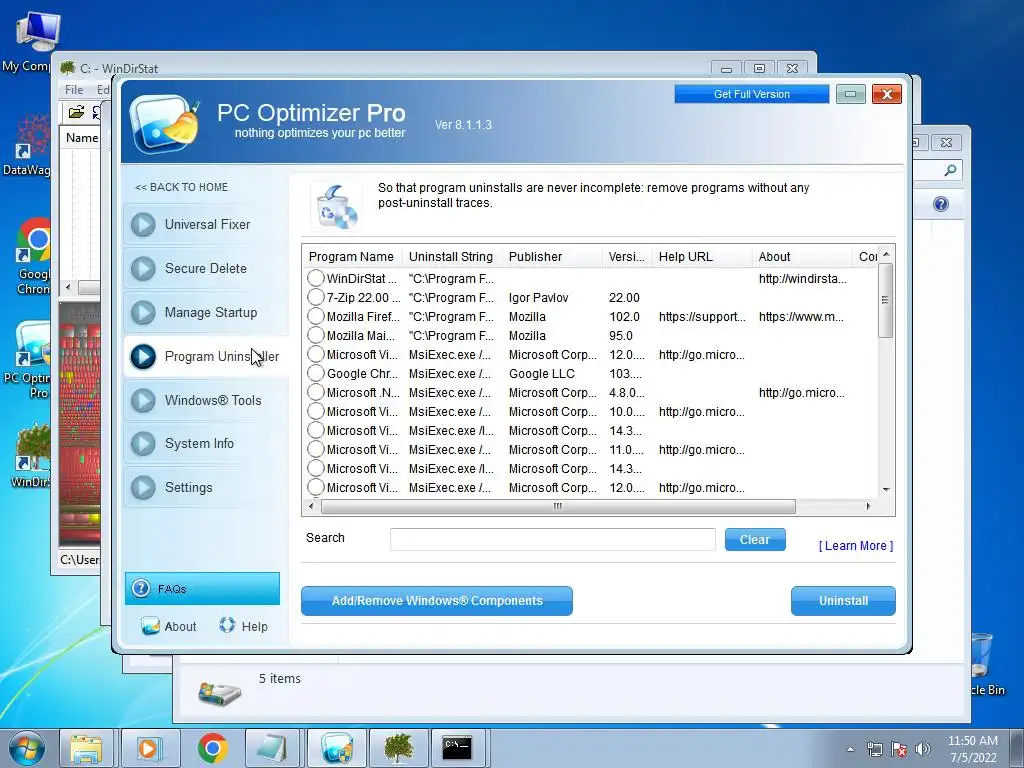Click Google LLC publisher cell

542,374
